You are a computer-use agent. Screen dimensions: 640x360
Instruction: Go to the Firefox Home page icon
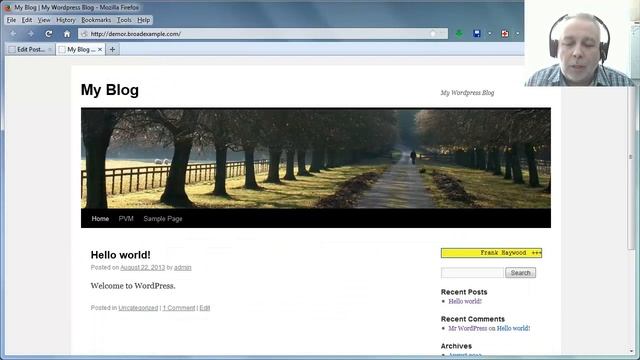(x=67, y=34)
